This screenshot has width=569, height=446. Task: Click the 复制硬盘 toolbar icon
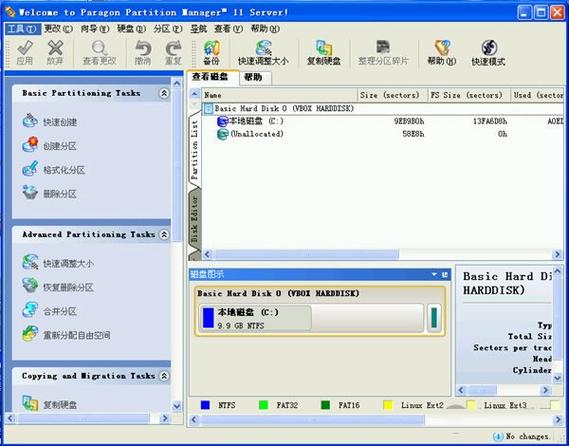[324, 53]
